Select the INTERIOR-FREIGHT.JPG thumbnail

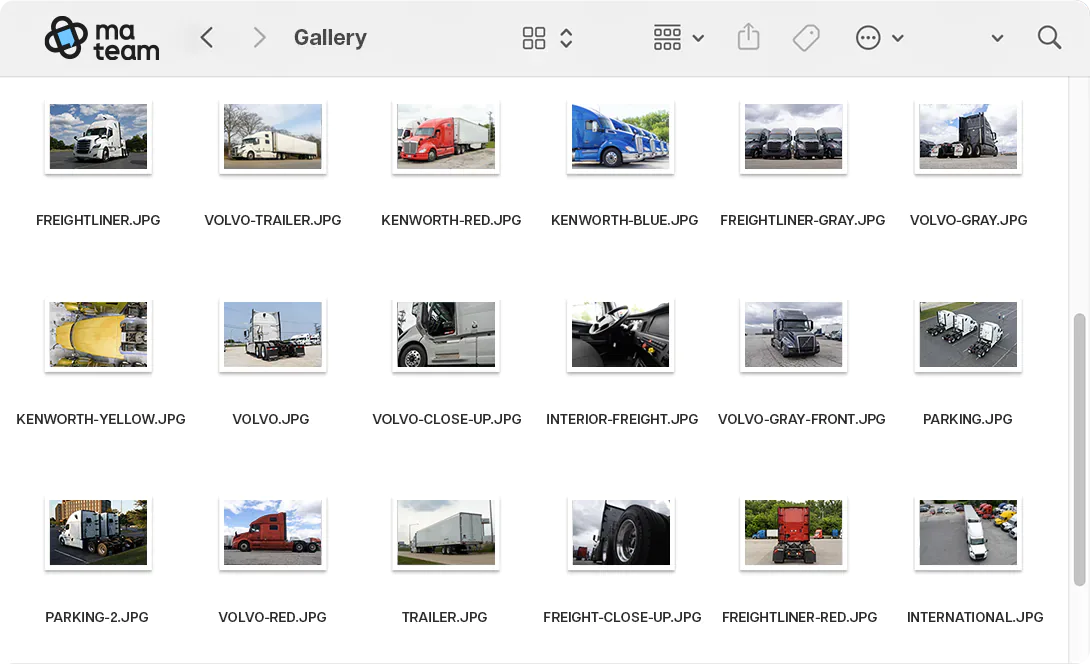tap(620, 334)
